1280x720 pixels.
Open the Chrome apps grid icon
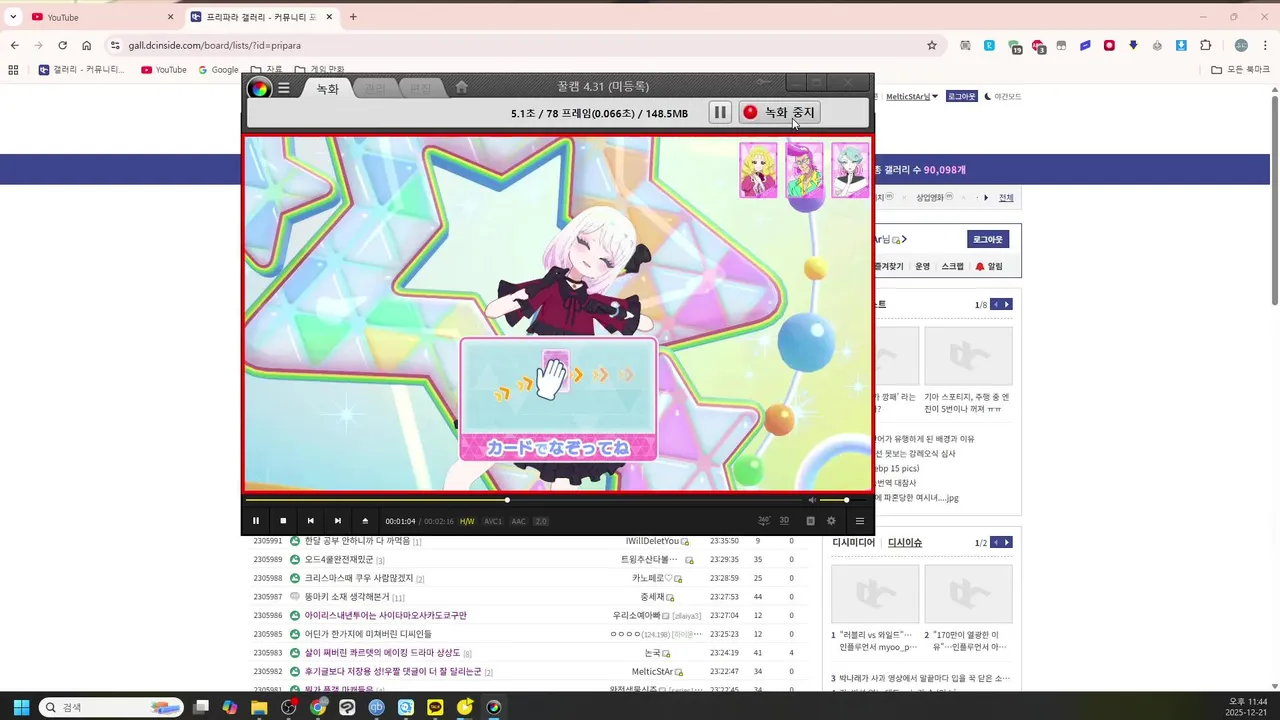pyautogui.click(x=13, y=70)
